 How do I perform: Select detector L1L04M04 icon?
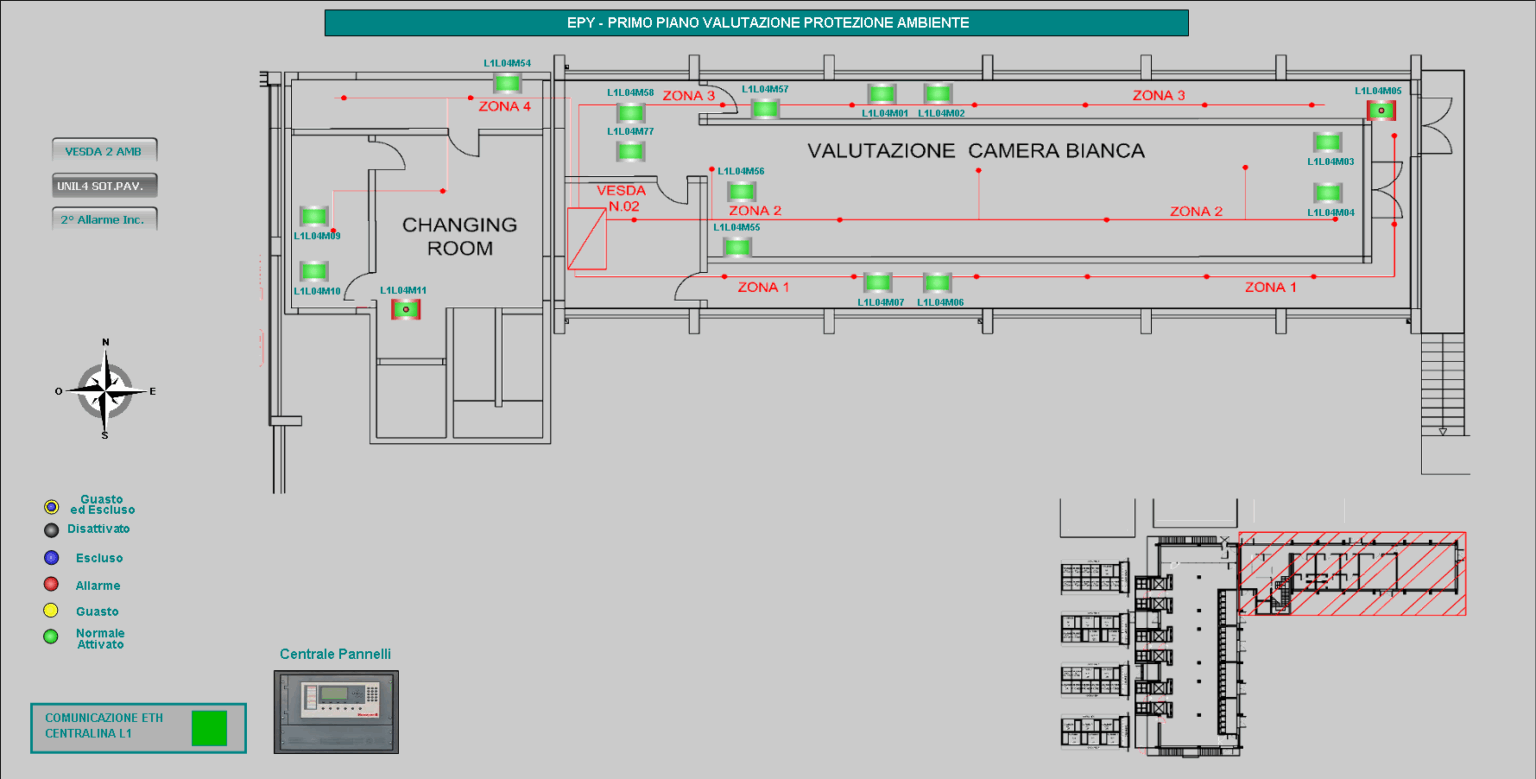click(x=1328, y=193)
